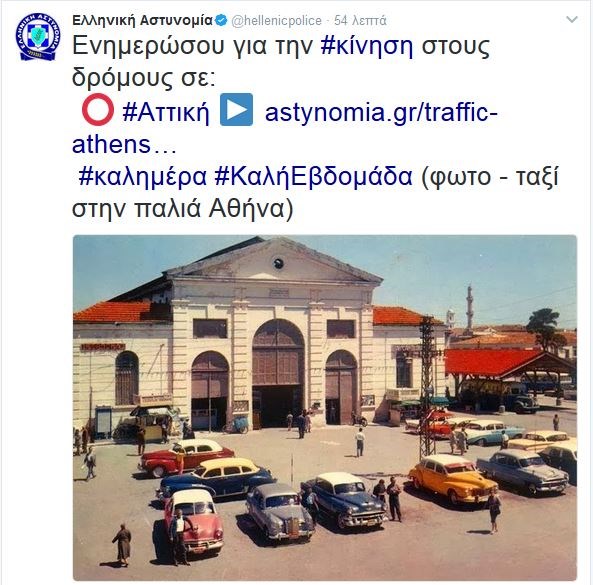Click the blue verified badge
The width and height of the screenshot is (593, 585).
click(221, 20)
